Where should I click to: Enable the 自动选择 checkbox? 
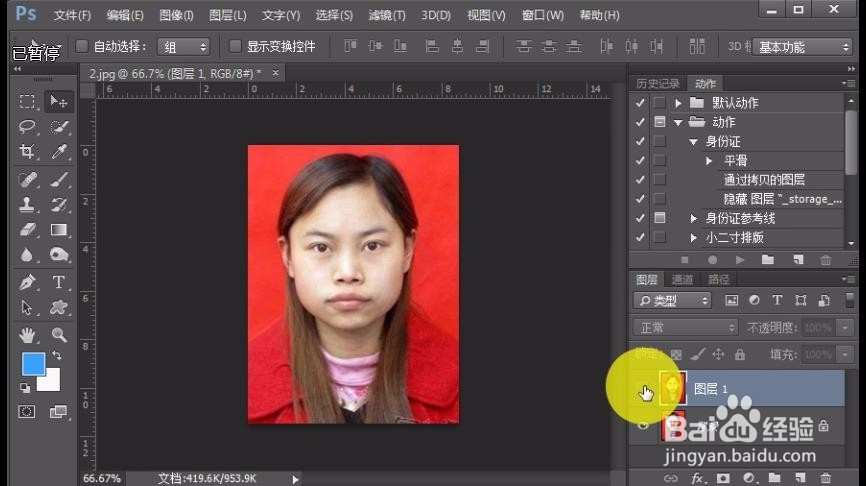pyautogui.click(x=82, y=46)
